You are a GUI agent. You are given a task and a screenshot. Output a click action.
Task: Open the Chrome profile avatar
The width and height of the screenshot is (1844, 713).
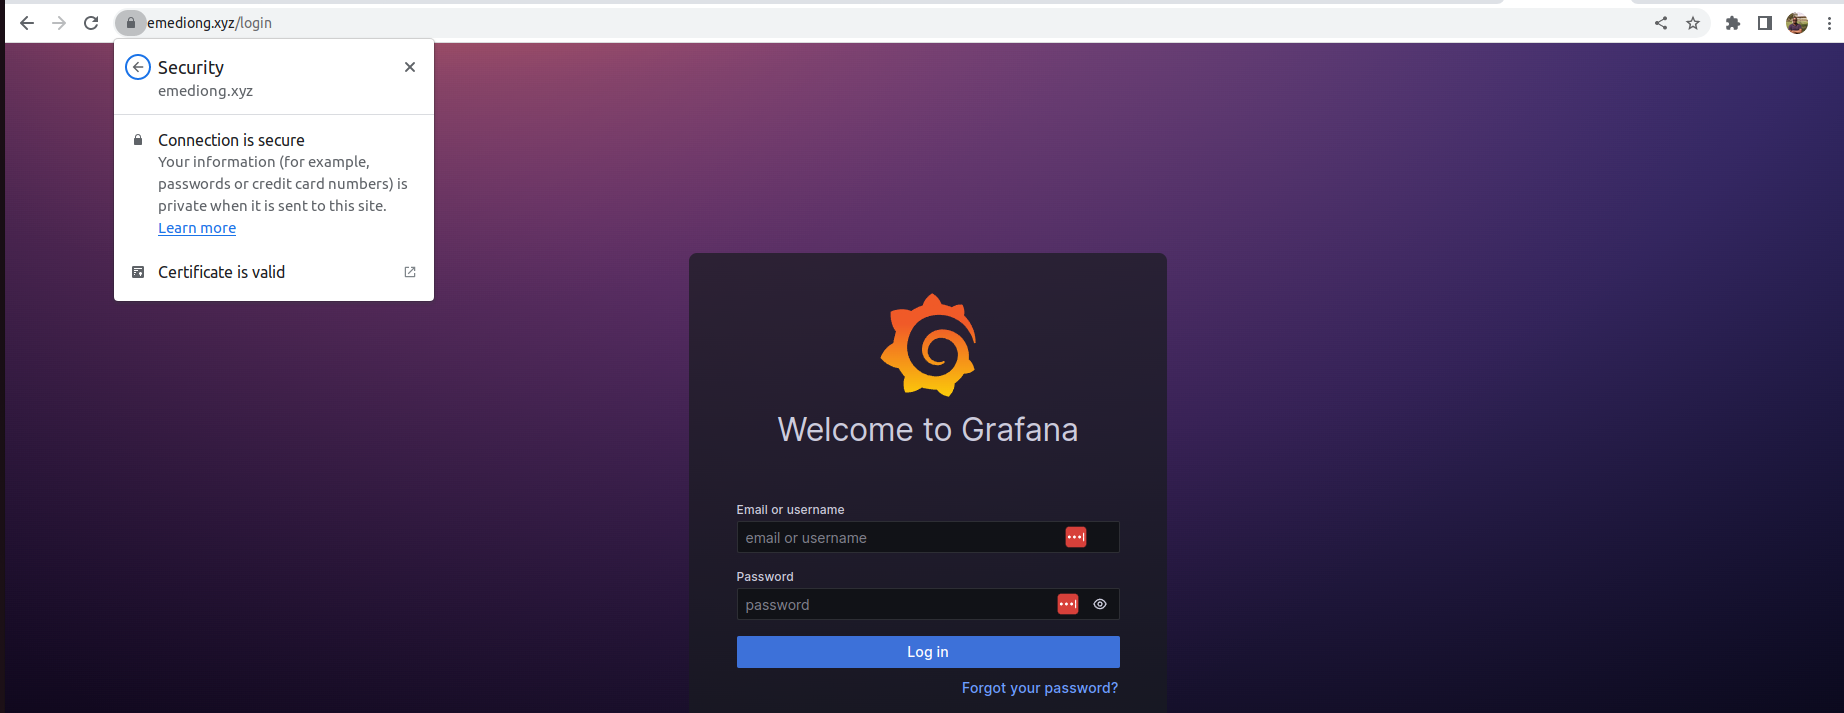click(x=1797, y=23)
